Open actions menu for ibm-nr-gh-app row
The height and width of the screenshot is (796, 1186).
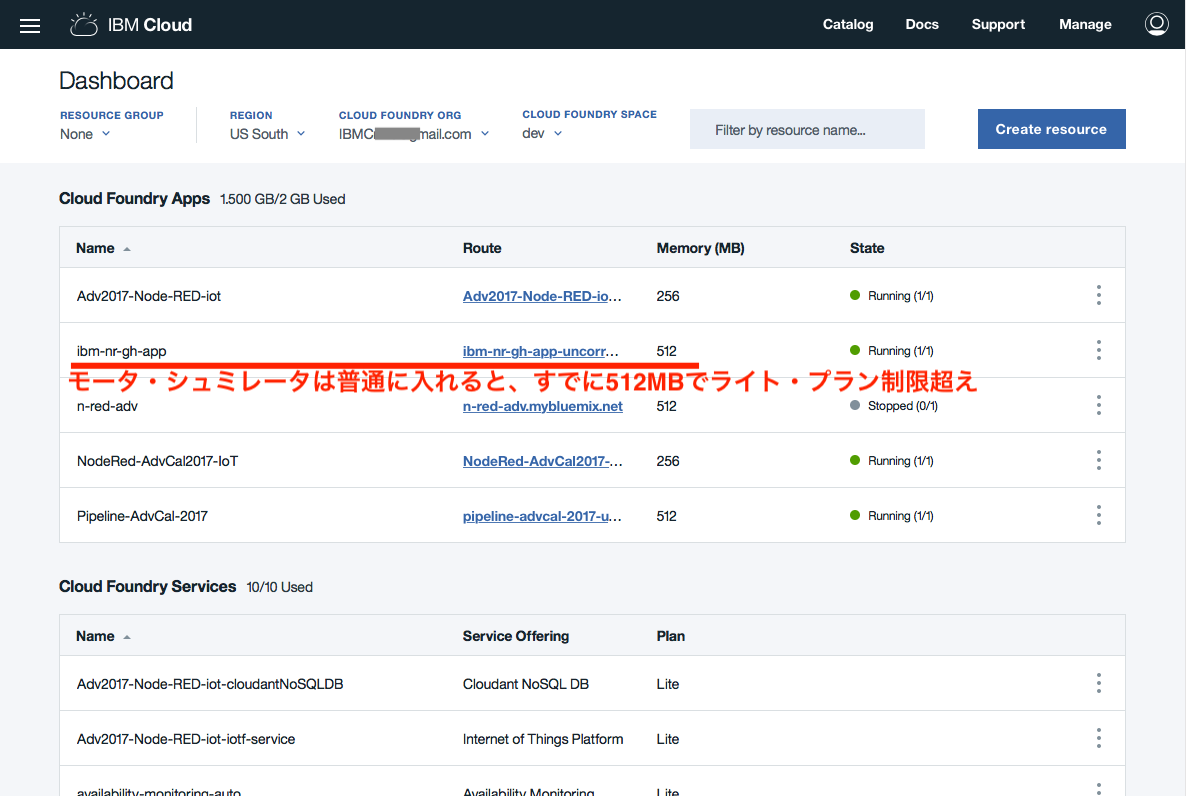tap(1098, 350)
